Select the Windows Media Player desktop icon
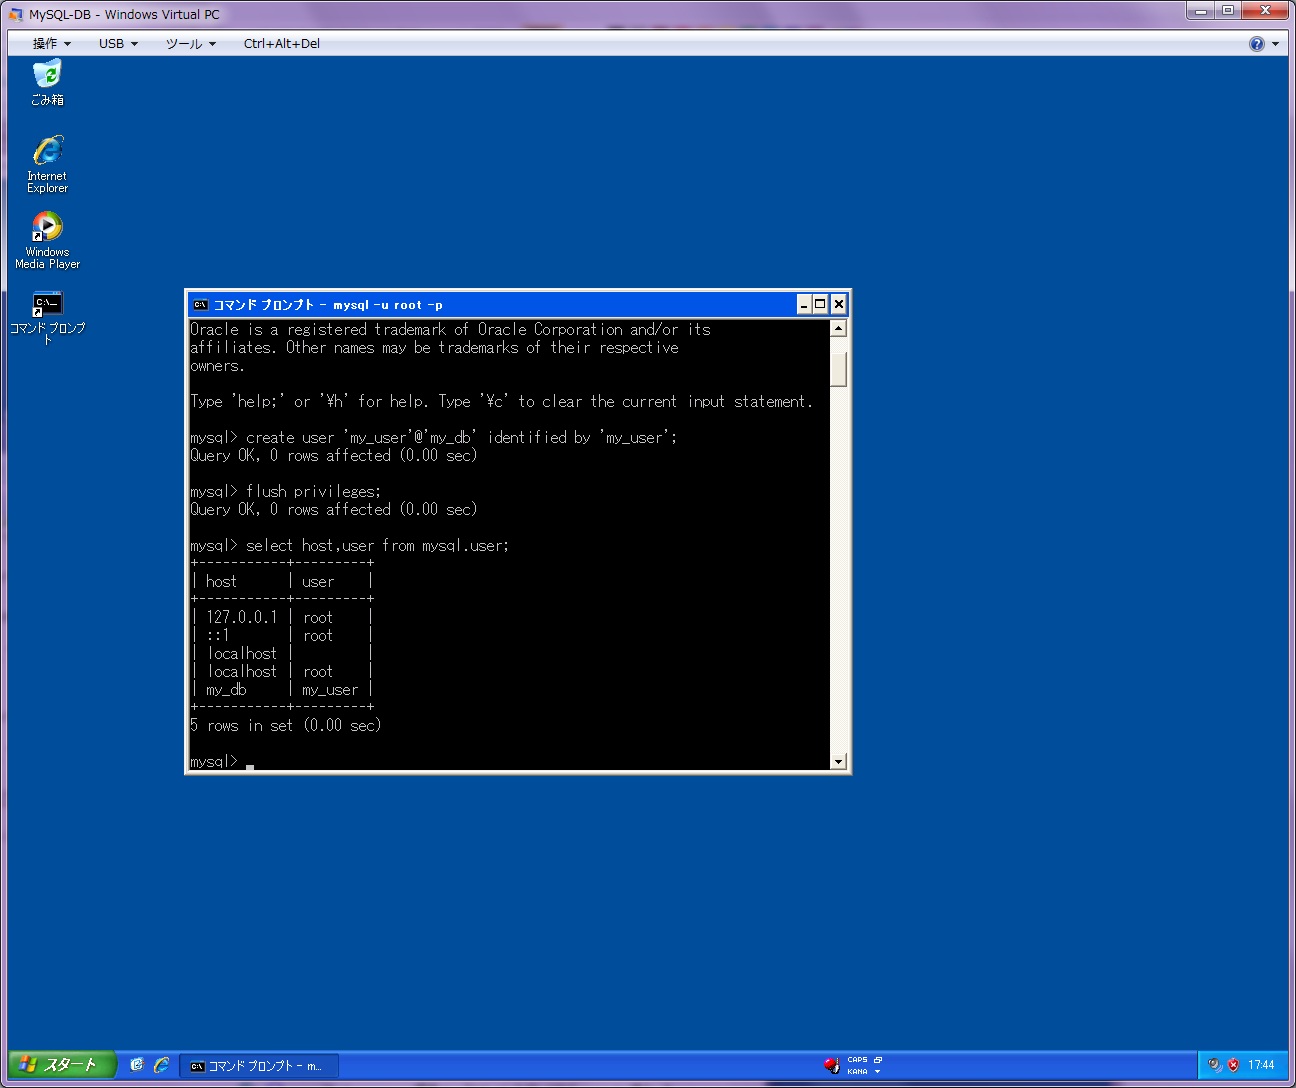Screen dimensions: 1296x1088 pos(47,240)
